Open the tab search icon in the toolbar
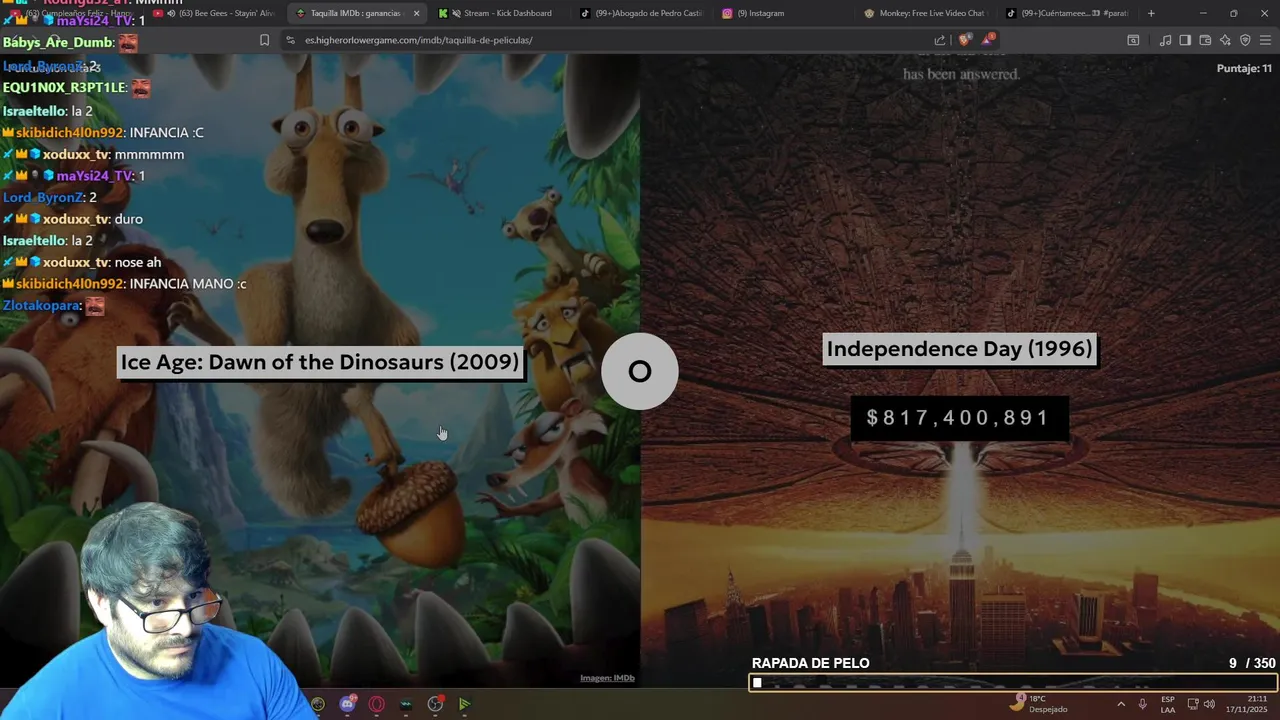The image size is (1280, 720). pyautogui.click(x=1133, y=40)
